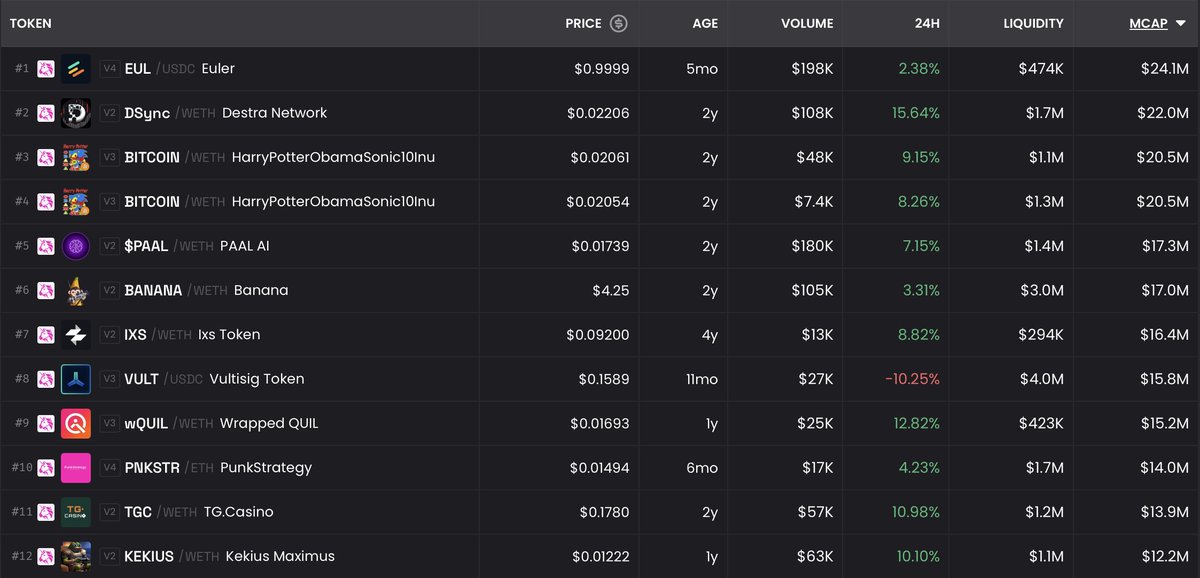This screenshot has width=1200, height=578.
Task: Click the #12 rank number
Action: tap(22, 556)
